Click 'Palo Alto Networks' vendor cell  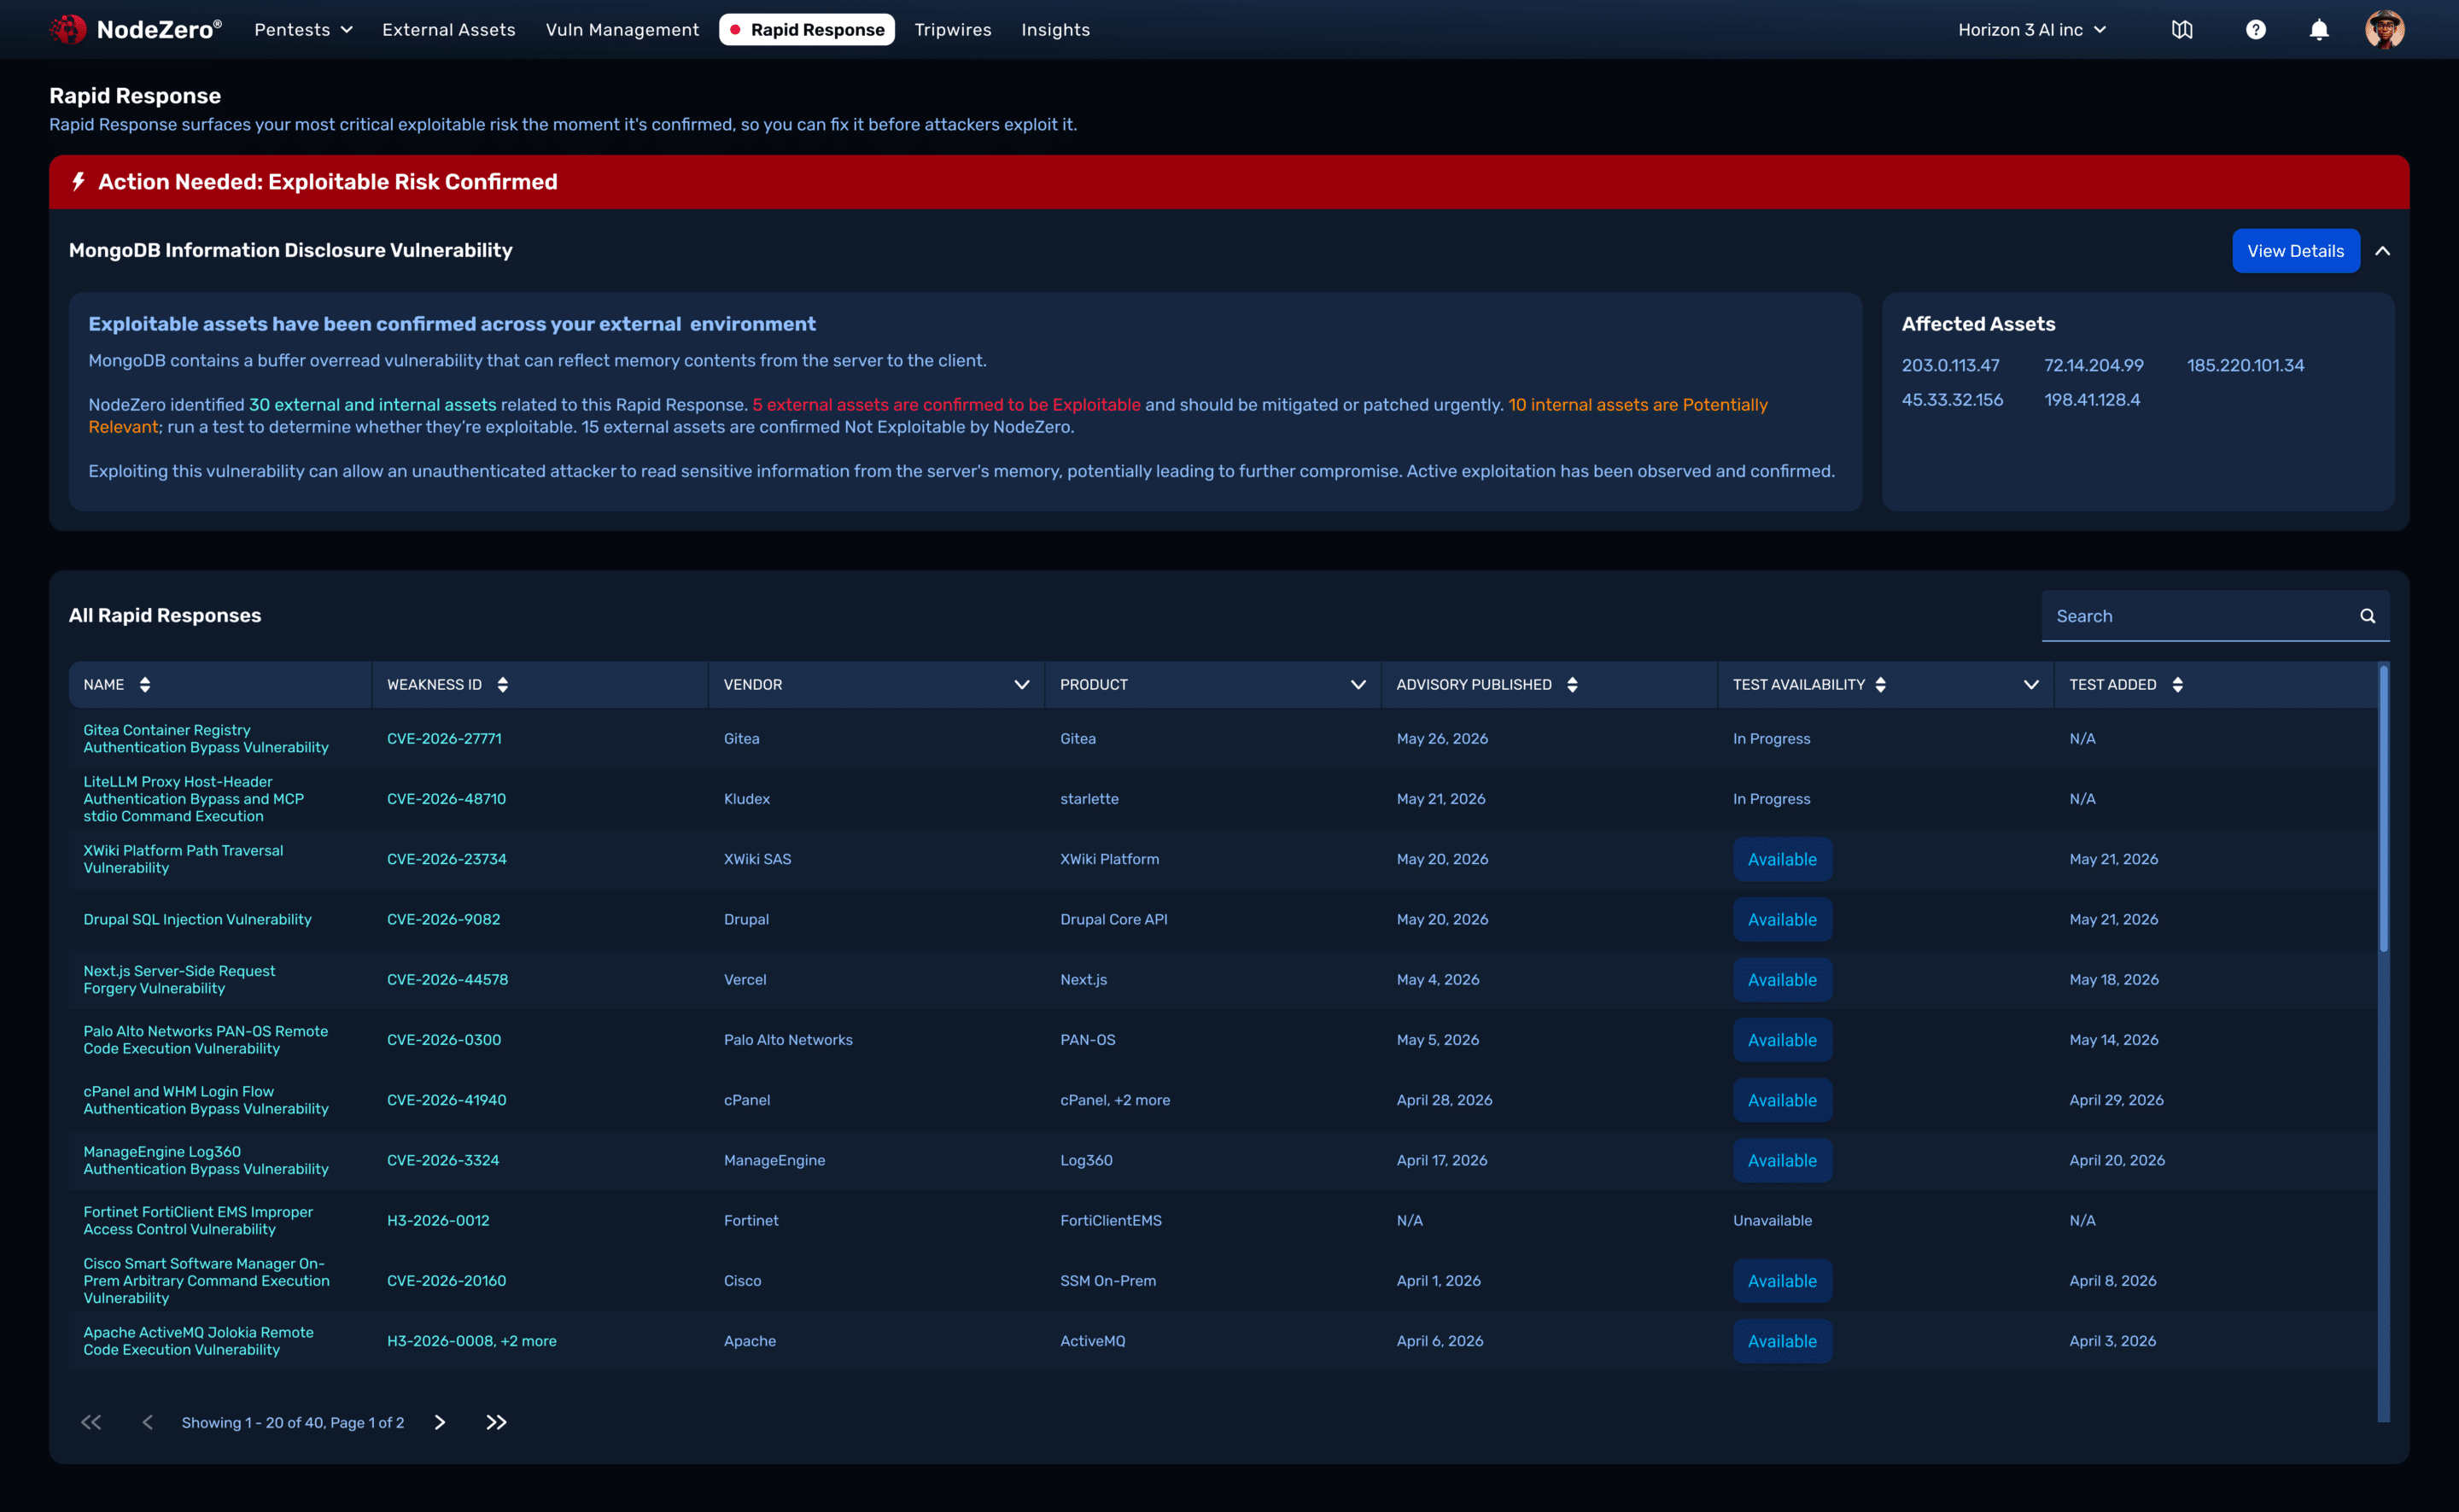click(x=788, y=1040)
